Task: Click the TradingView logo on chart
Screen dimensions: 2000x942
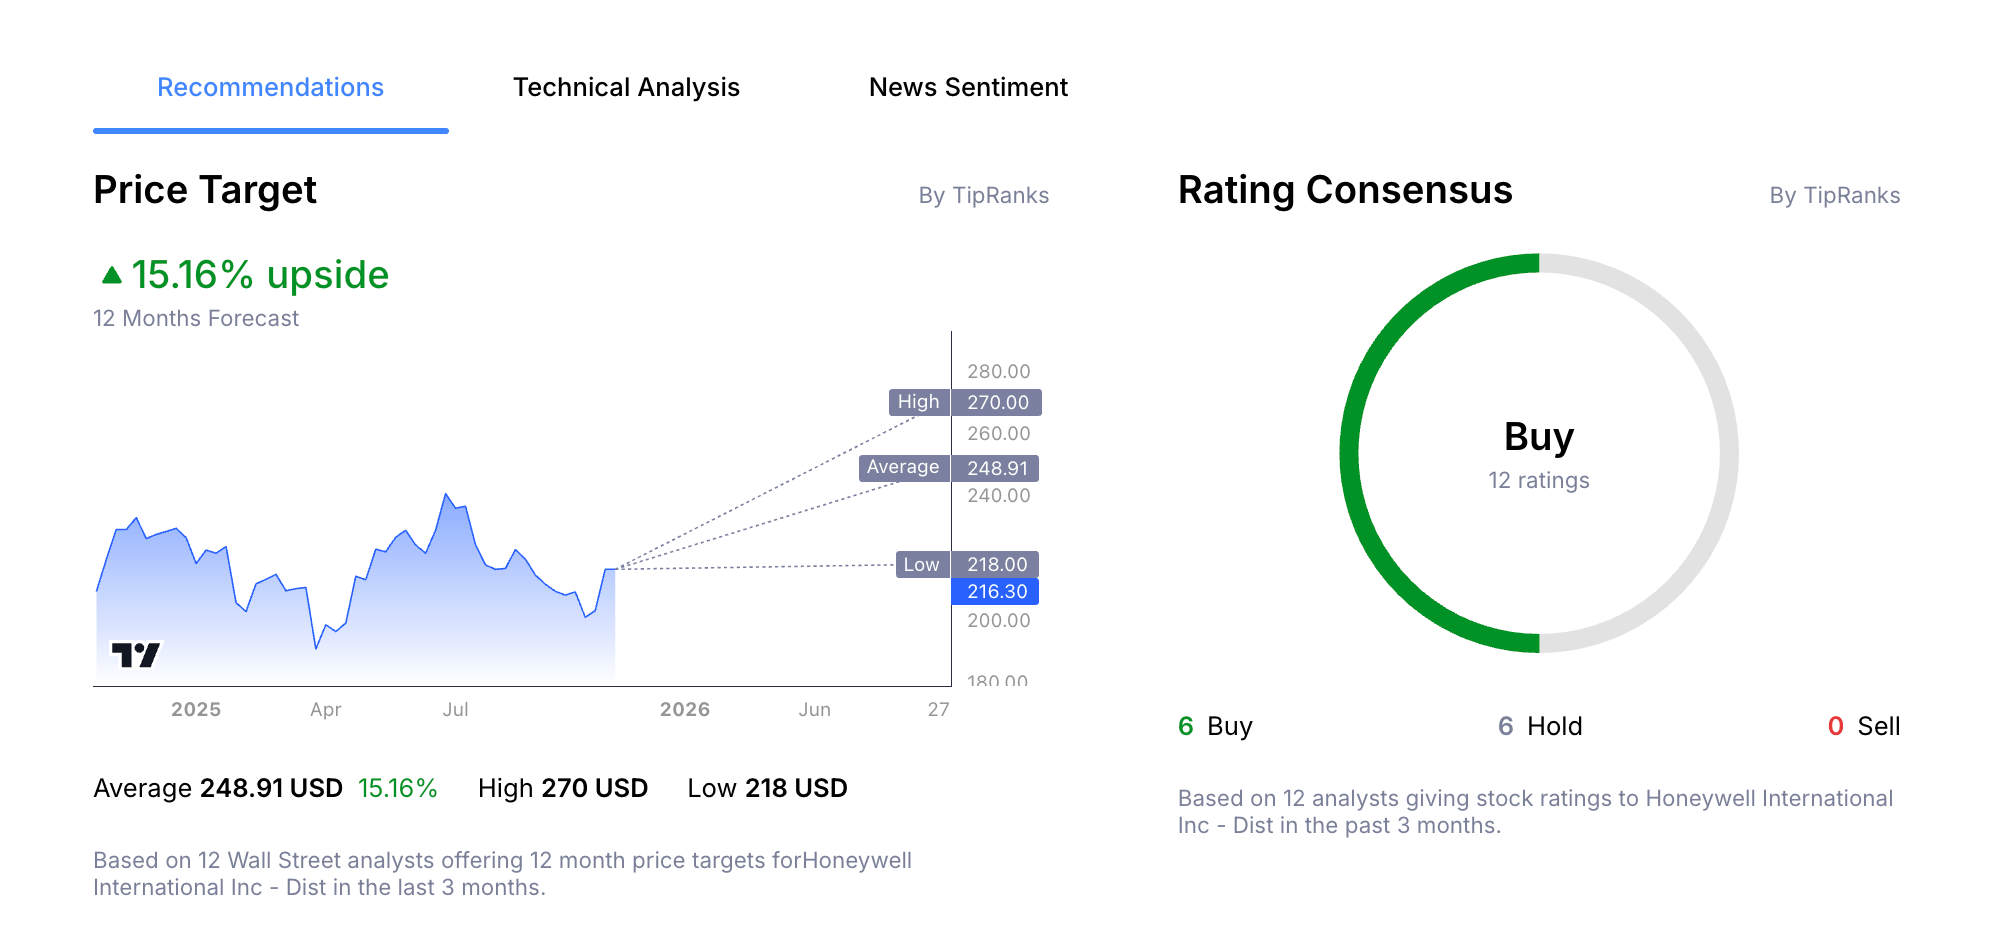Action: coord(135,655)
